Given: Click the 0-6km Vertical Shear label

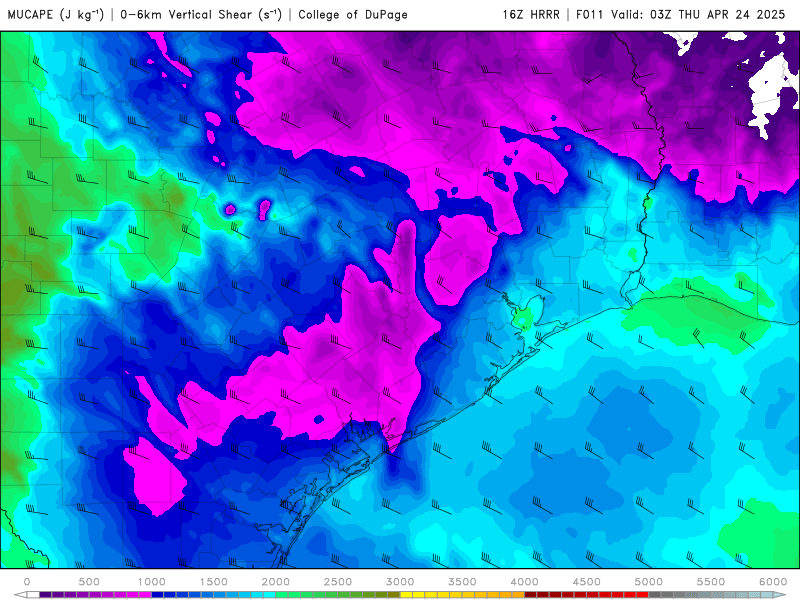Looking at the screenshot, I should (x=201, y=15).
